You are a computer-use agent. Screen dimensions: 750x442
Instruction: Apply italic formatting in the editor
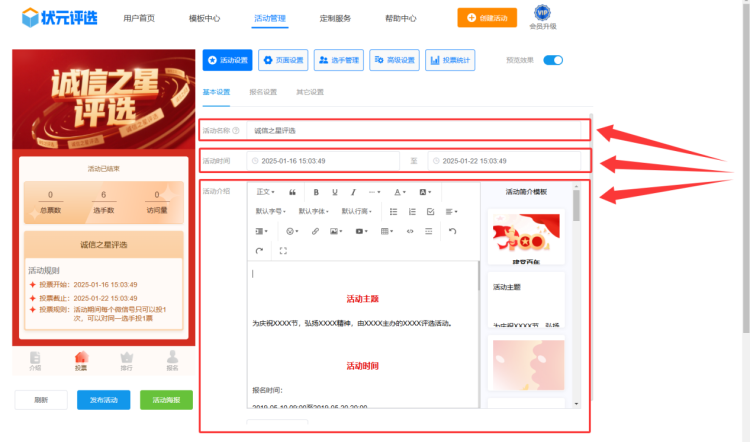click(x=353, y=192)
